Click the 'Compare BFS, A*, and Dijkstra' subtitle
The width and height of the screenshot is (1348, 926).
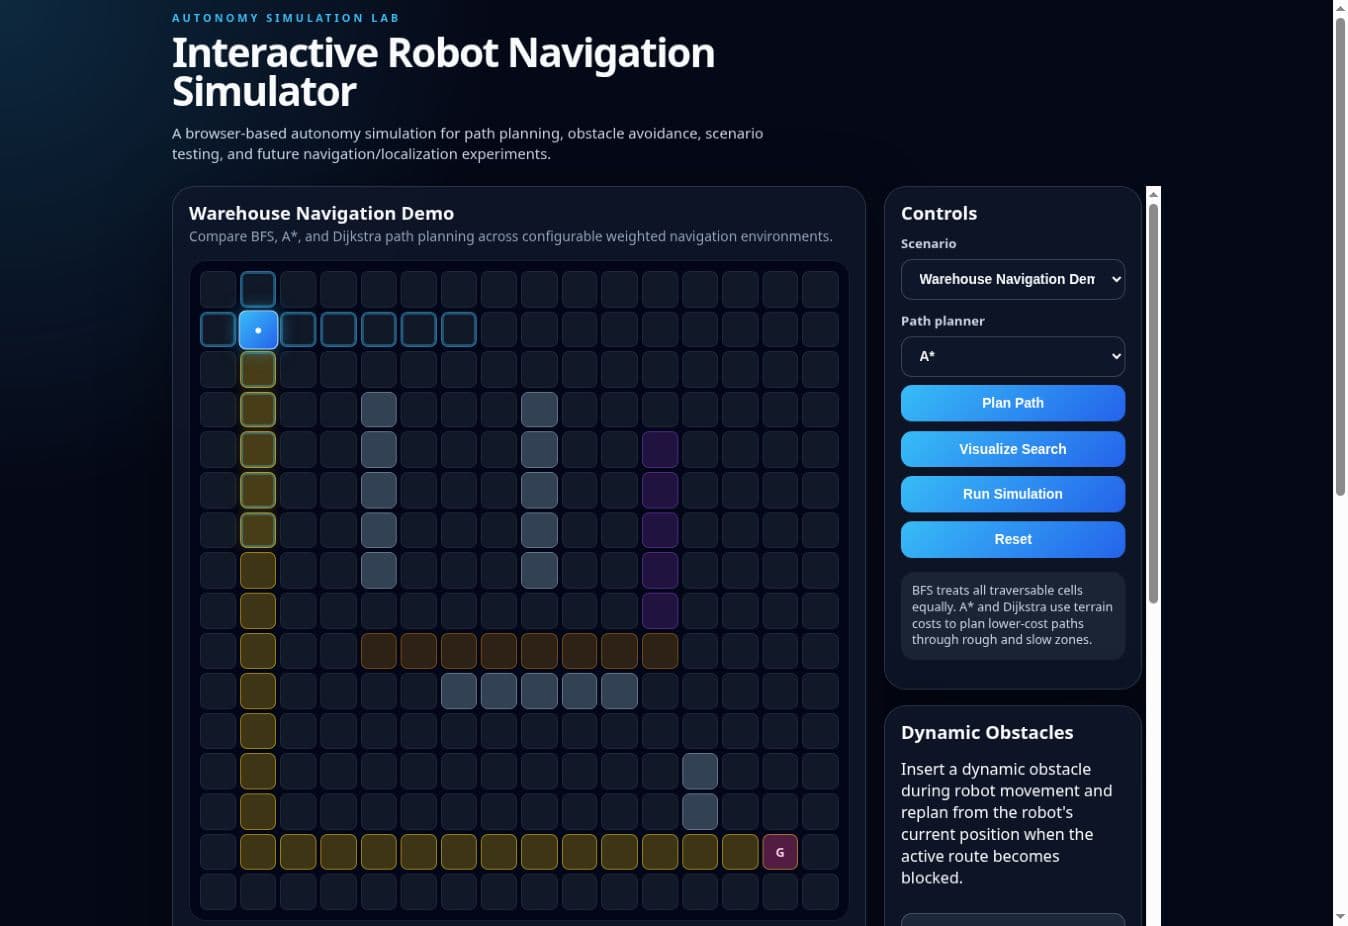pos(510,237)
